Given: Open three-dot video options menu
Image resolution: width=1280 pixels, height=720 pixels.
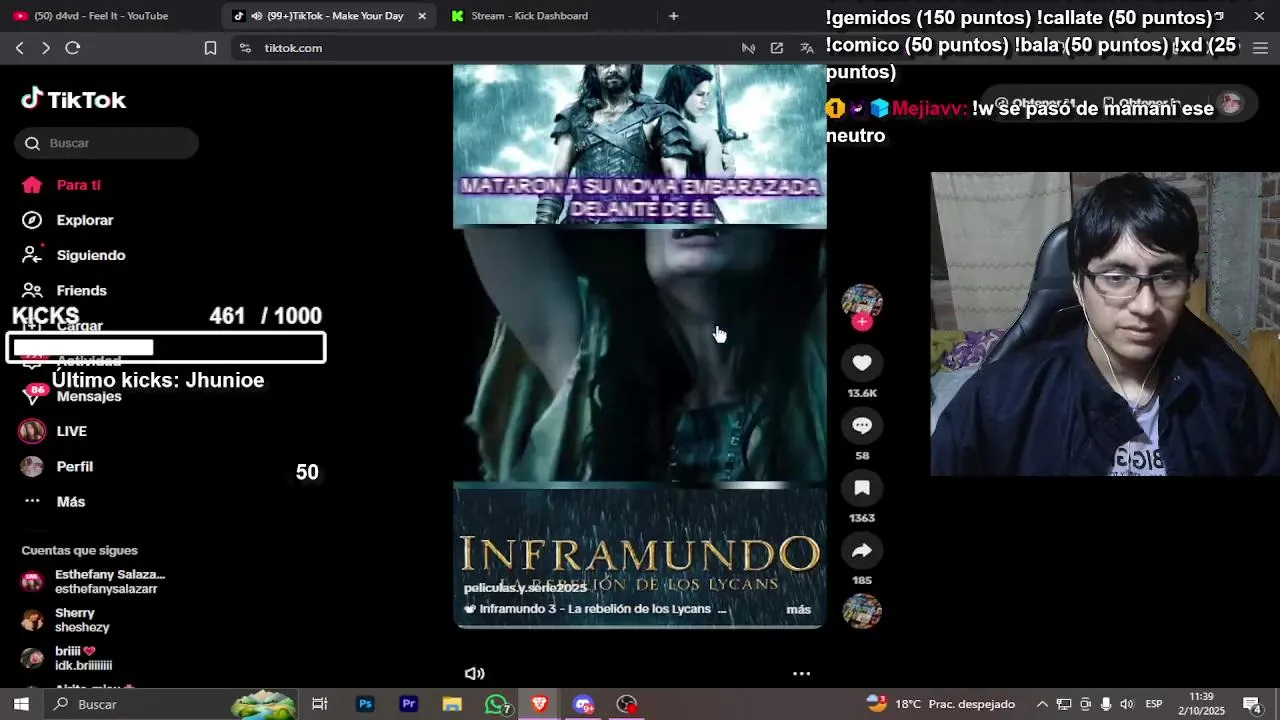Looking at the screenshot, I should pos(801,674).
